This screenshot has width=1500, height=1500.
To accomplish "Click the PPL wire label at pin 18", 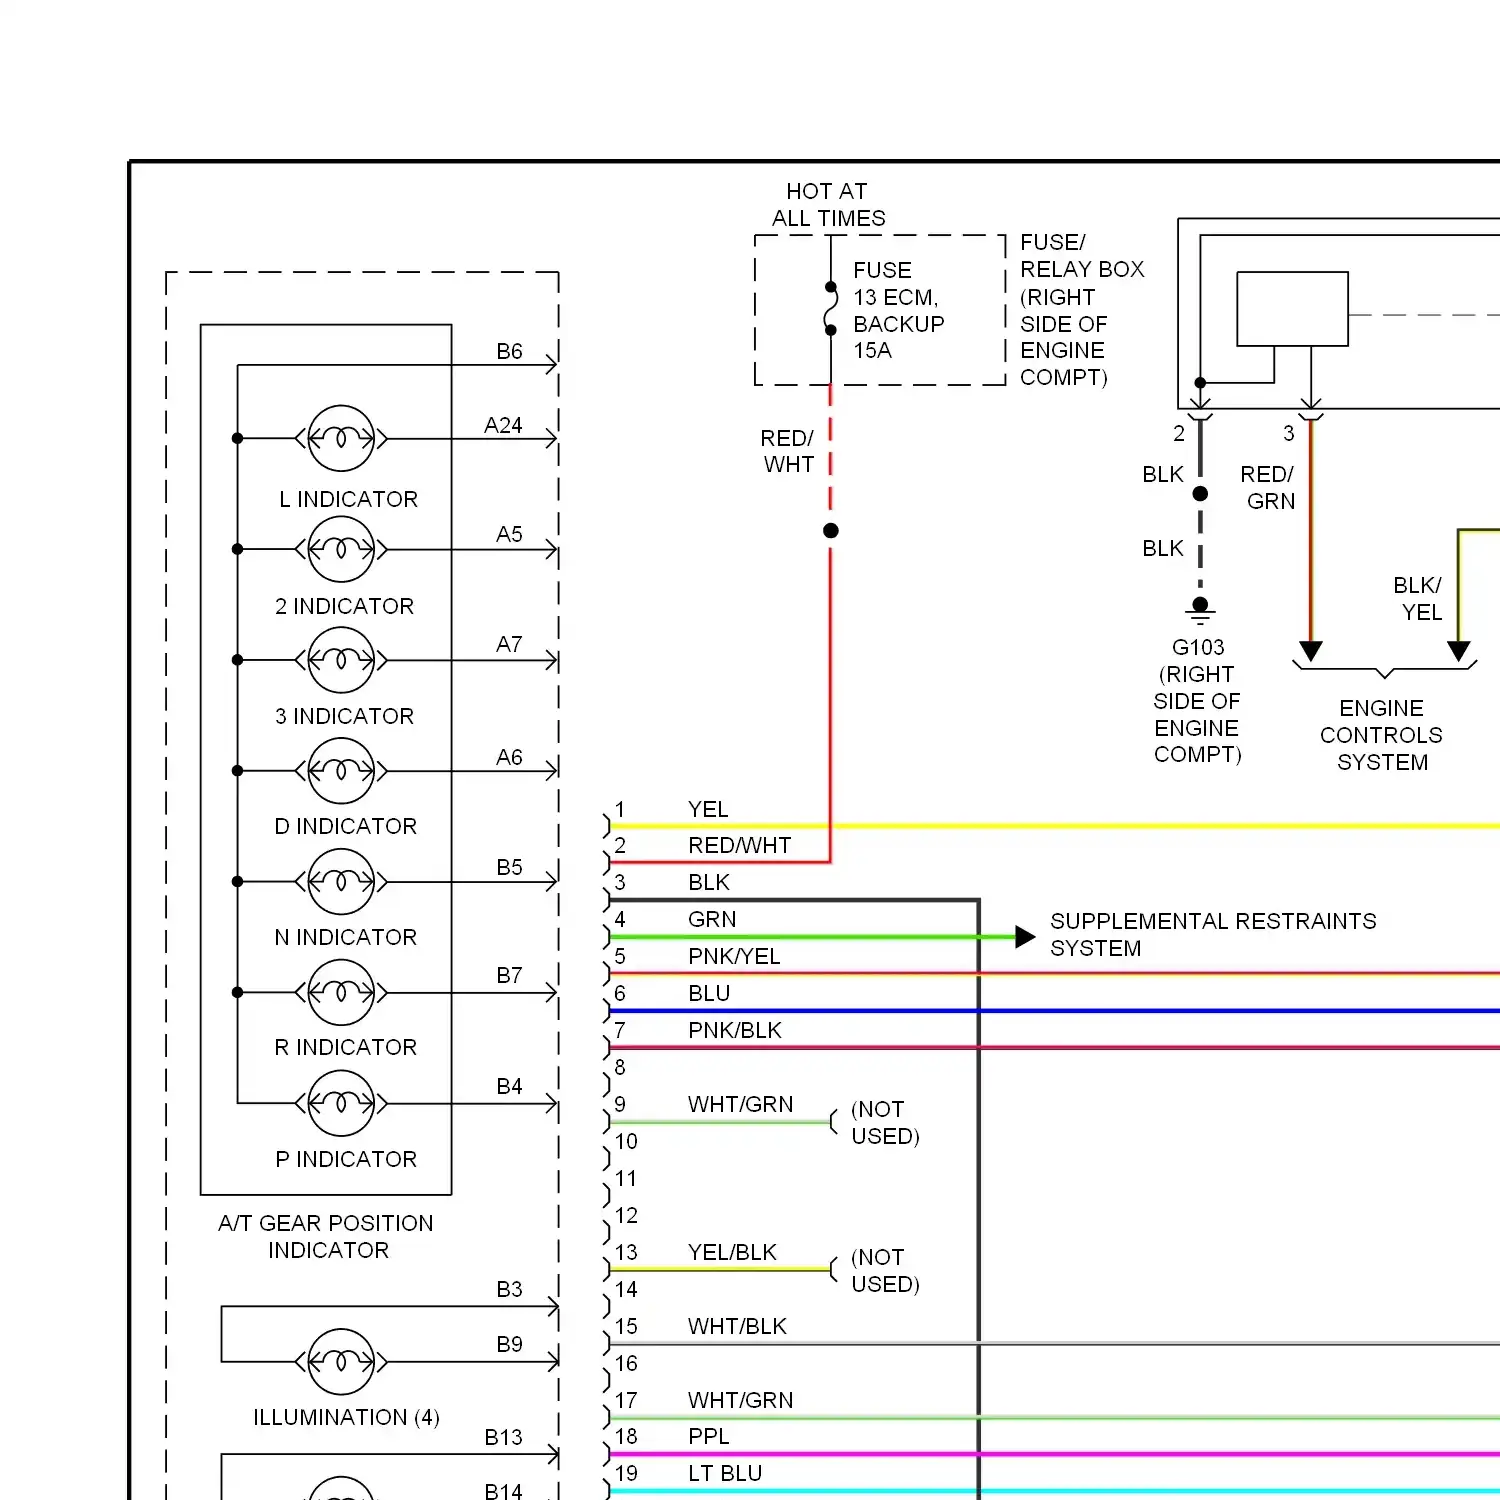I will (708, 1436).
